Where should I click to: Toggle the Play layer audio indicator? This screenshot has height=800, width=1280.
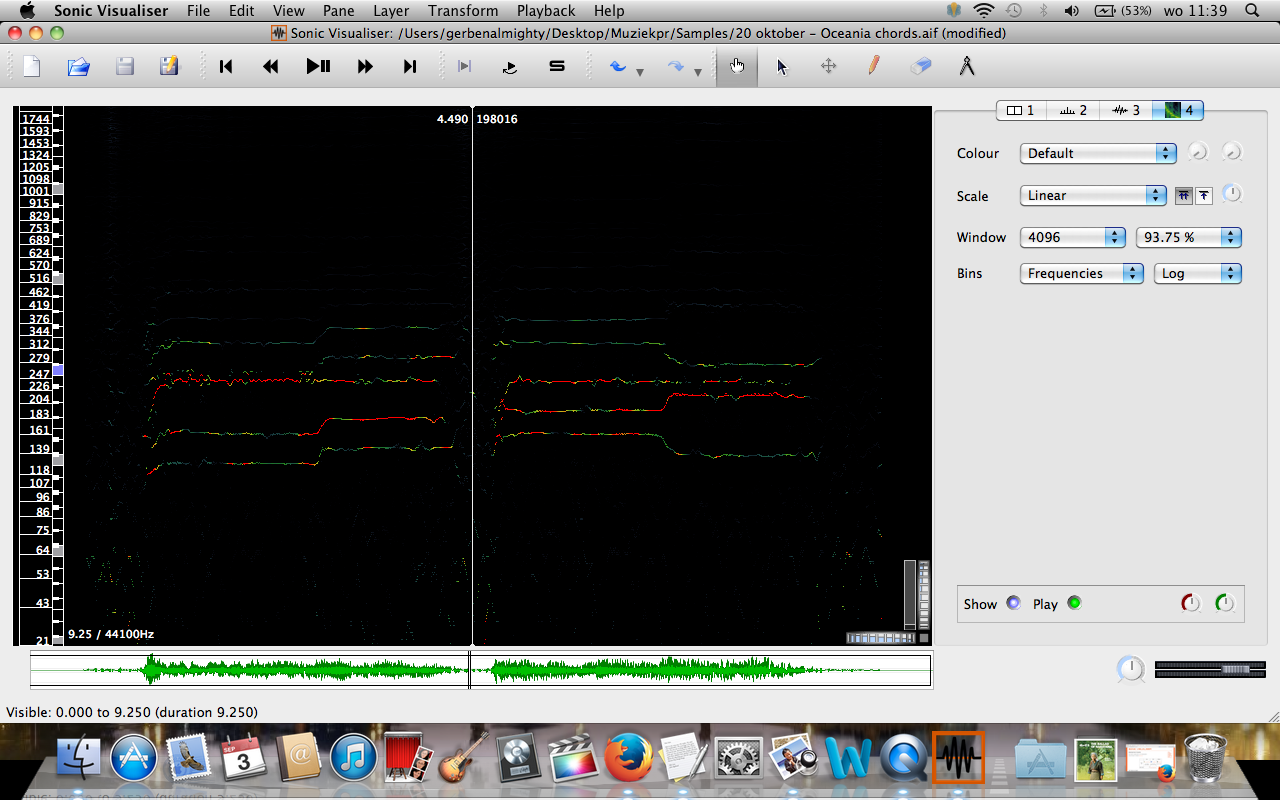coord(1074,603)
